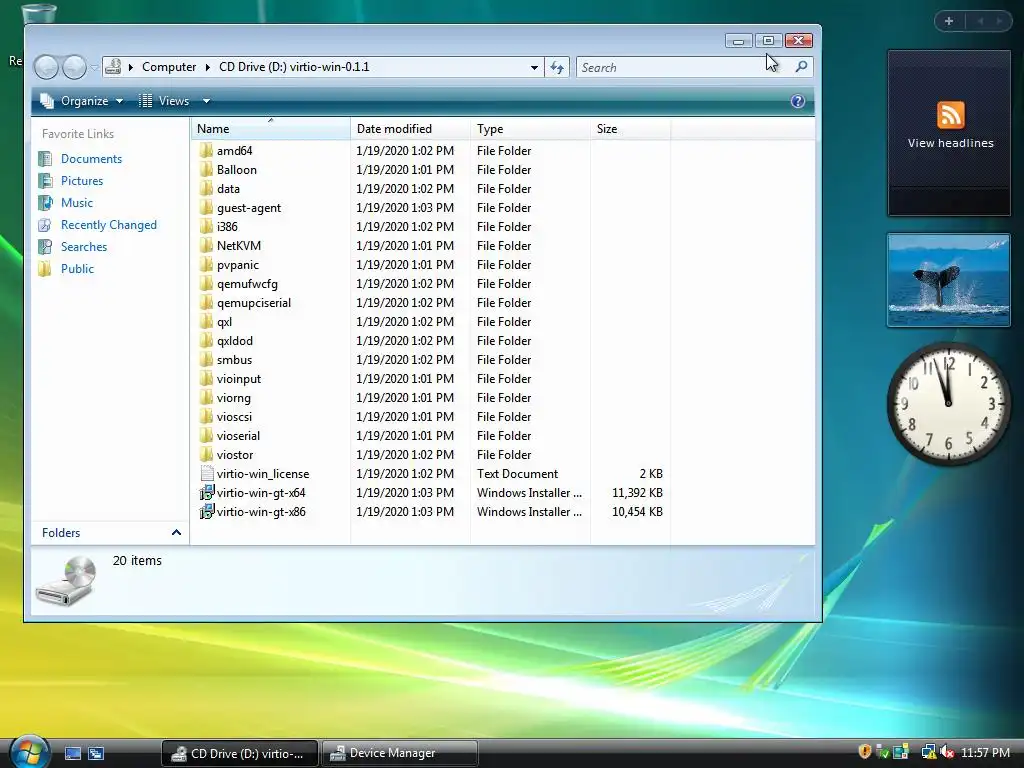Click the Help question mark icon
The image size is (1024, 768).
(x=797, y=101)
